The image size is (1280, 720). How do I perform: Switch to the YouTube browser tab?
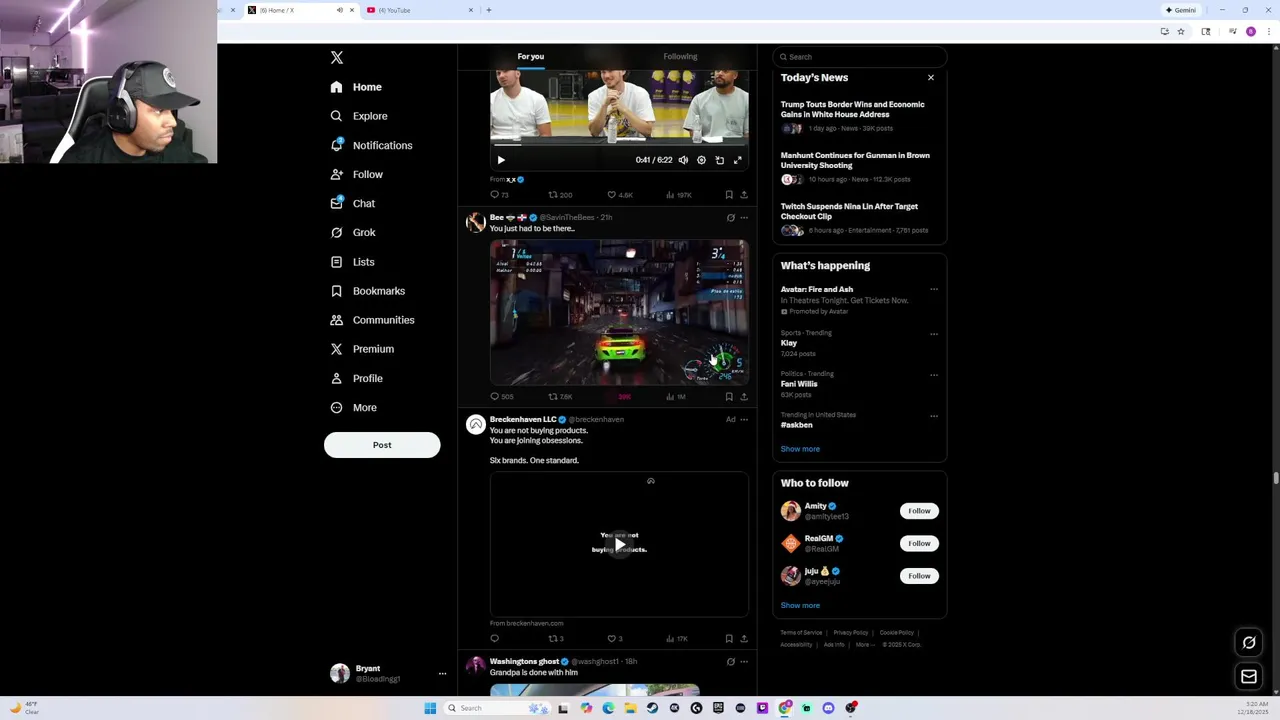tap(420, 10)
